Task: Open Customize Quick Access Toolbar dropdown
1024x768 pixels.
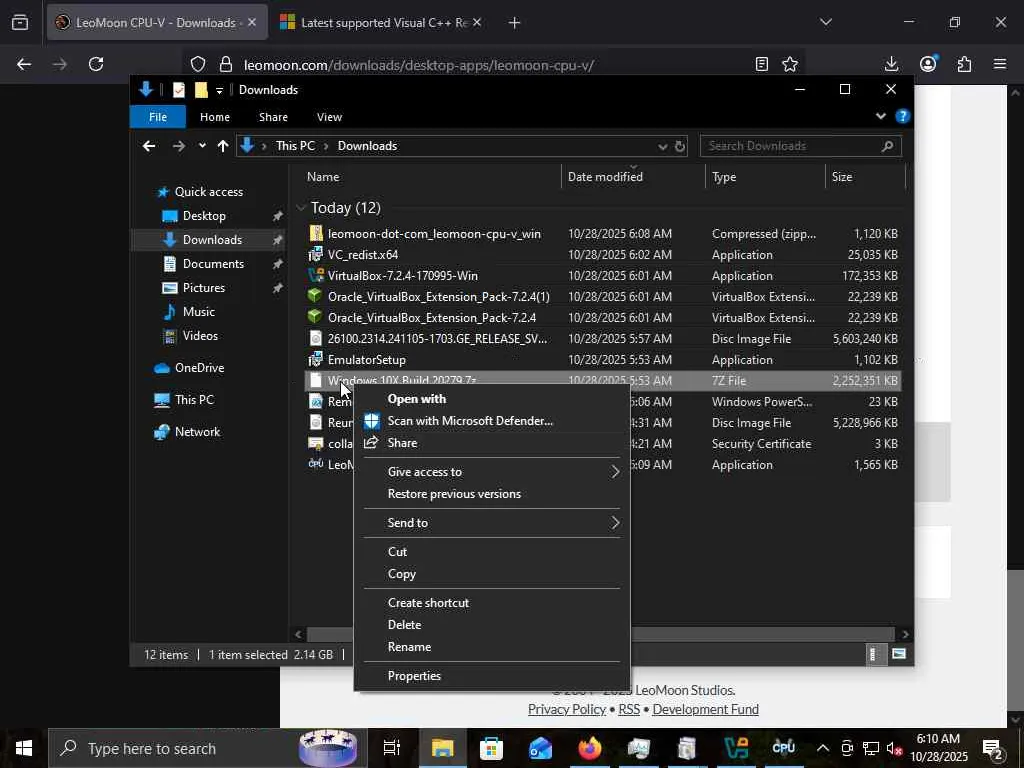Action: (x=219, y=90)
